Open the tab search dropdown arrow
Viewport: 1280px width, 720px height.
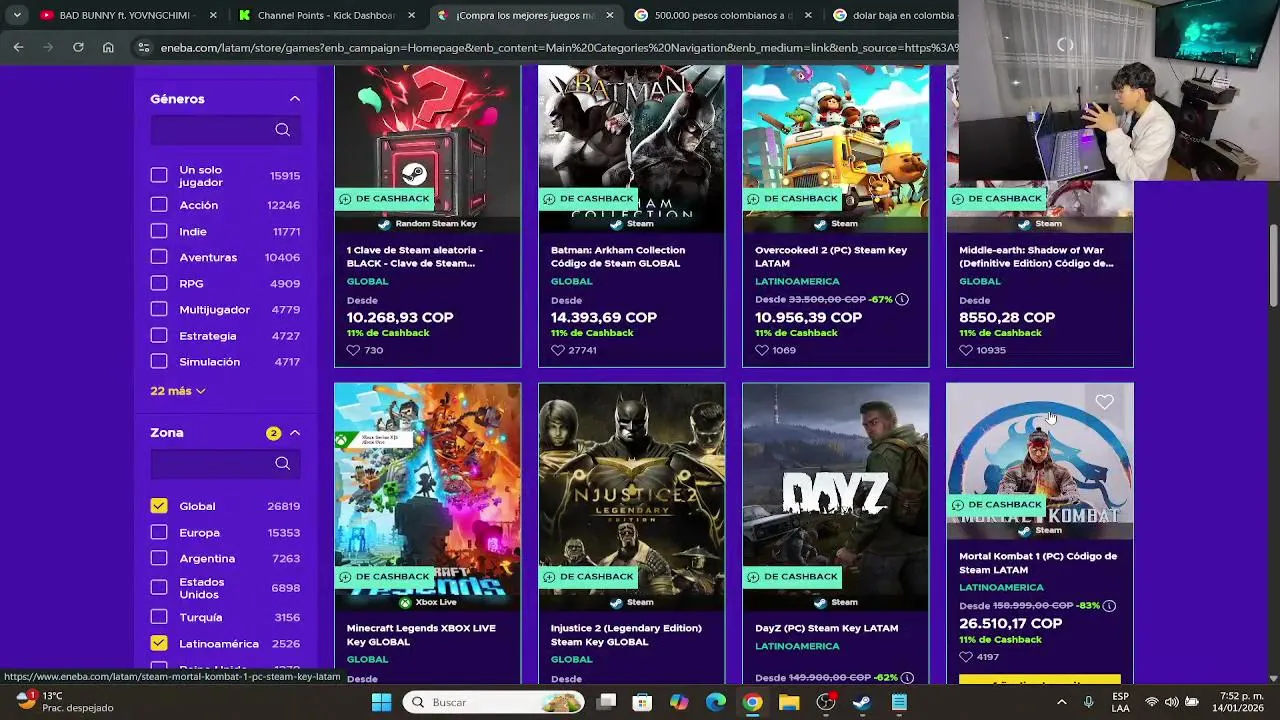17,15
